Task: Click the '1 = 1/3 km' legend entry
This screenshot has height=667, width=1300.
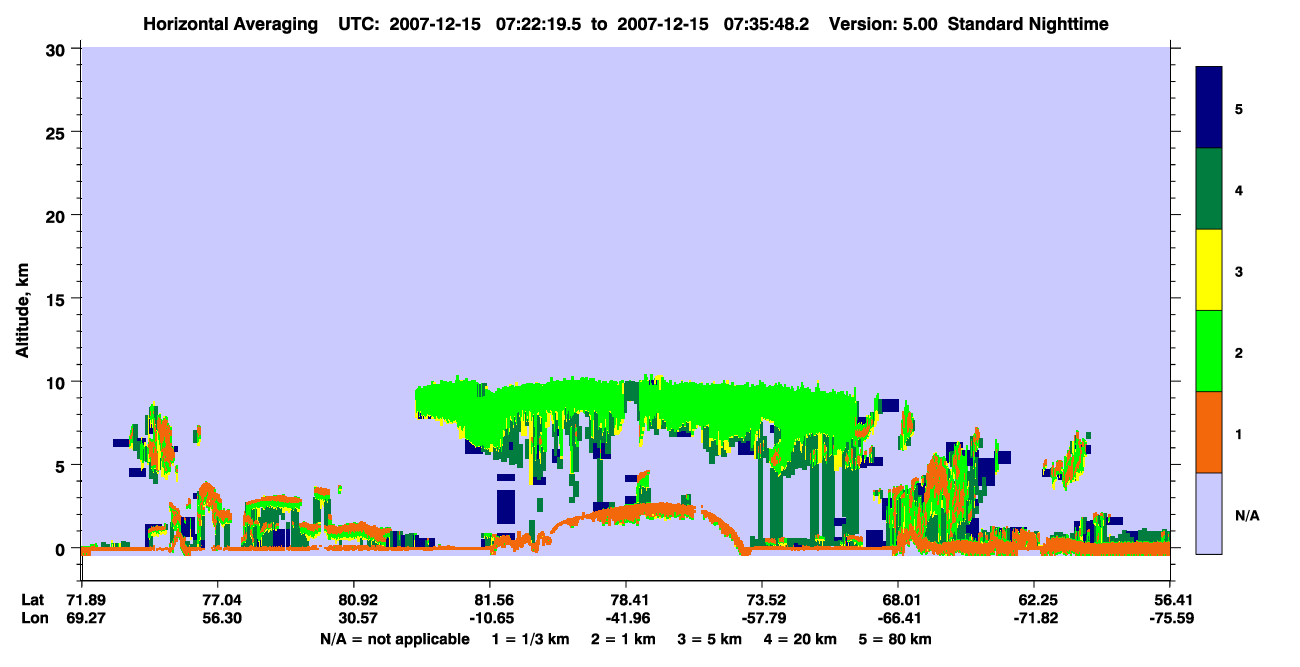Action: tap(533, 639)
